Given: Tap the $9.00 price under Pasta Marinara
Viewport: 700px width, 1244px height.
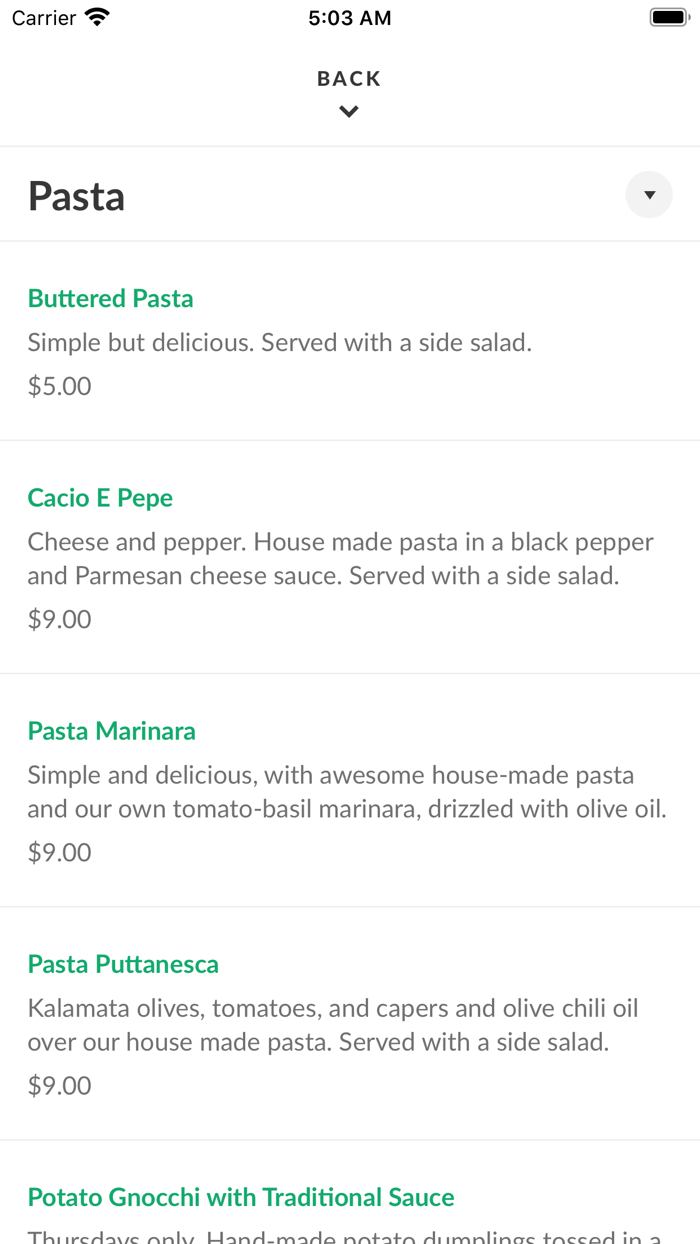Looking at the screenshot, I should click(x=59, y=852).
